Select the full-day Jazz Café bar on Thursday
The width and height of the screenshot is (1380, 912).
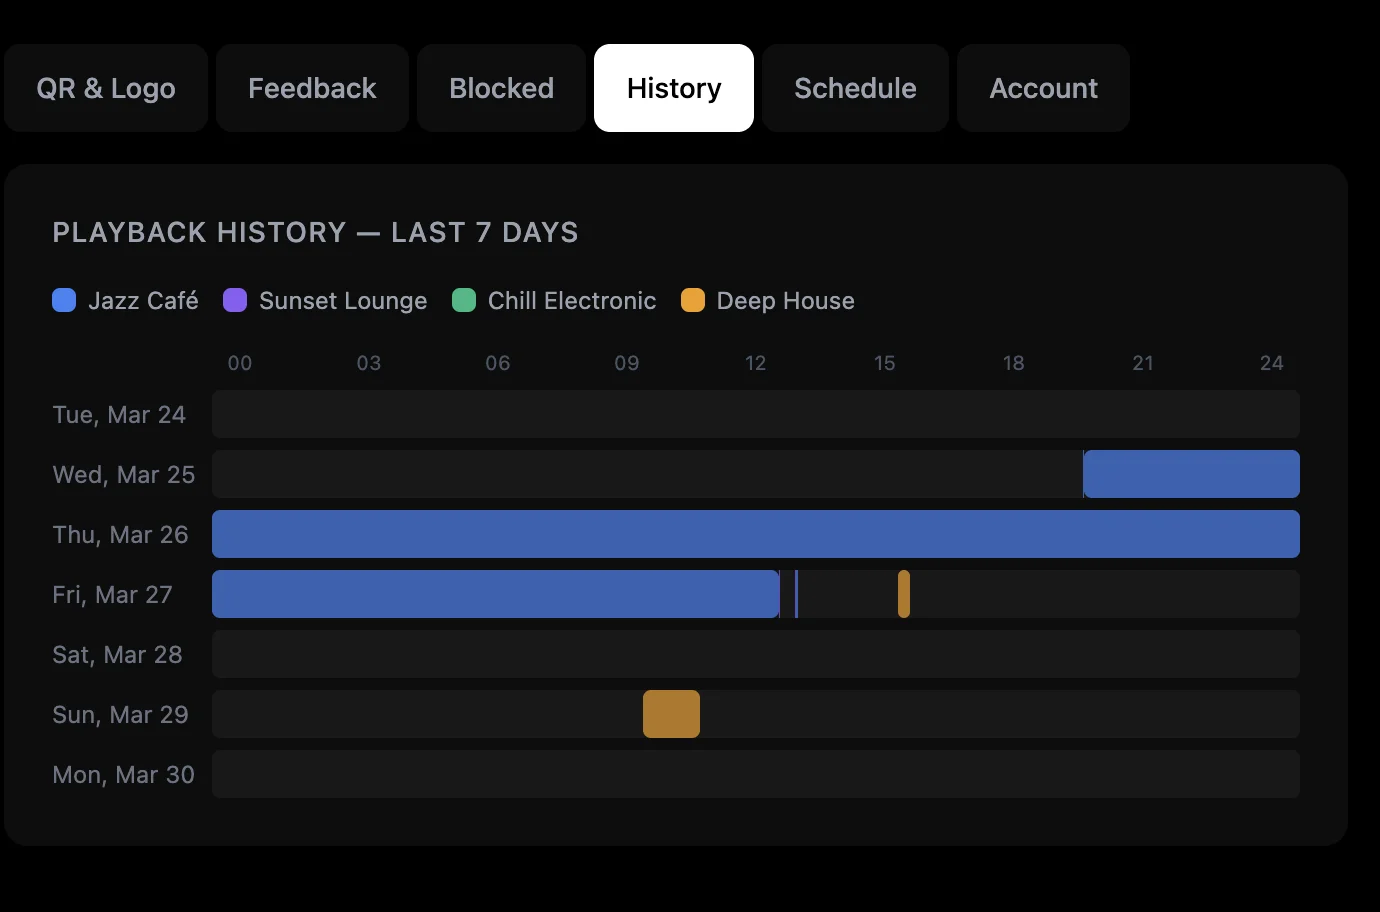click(755, 534)
